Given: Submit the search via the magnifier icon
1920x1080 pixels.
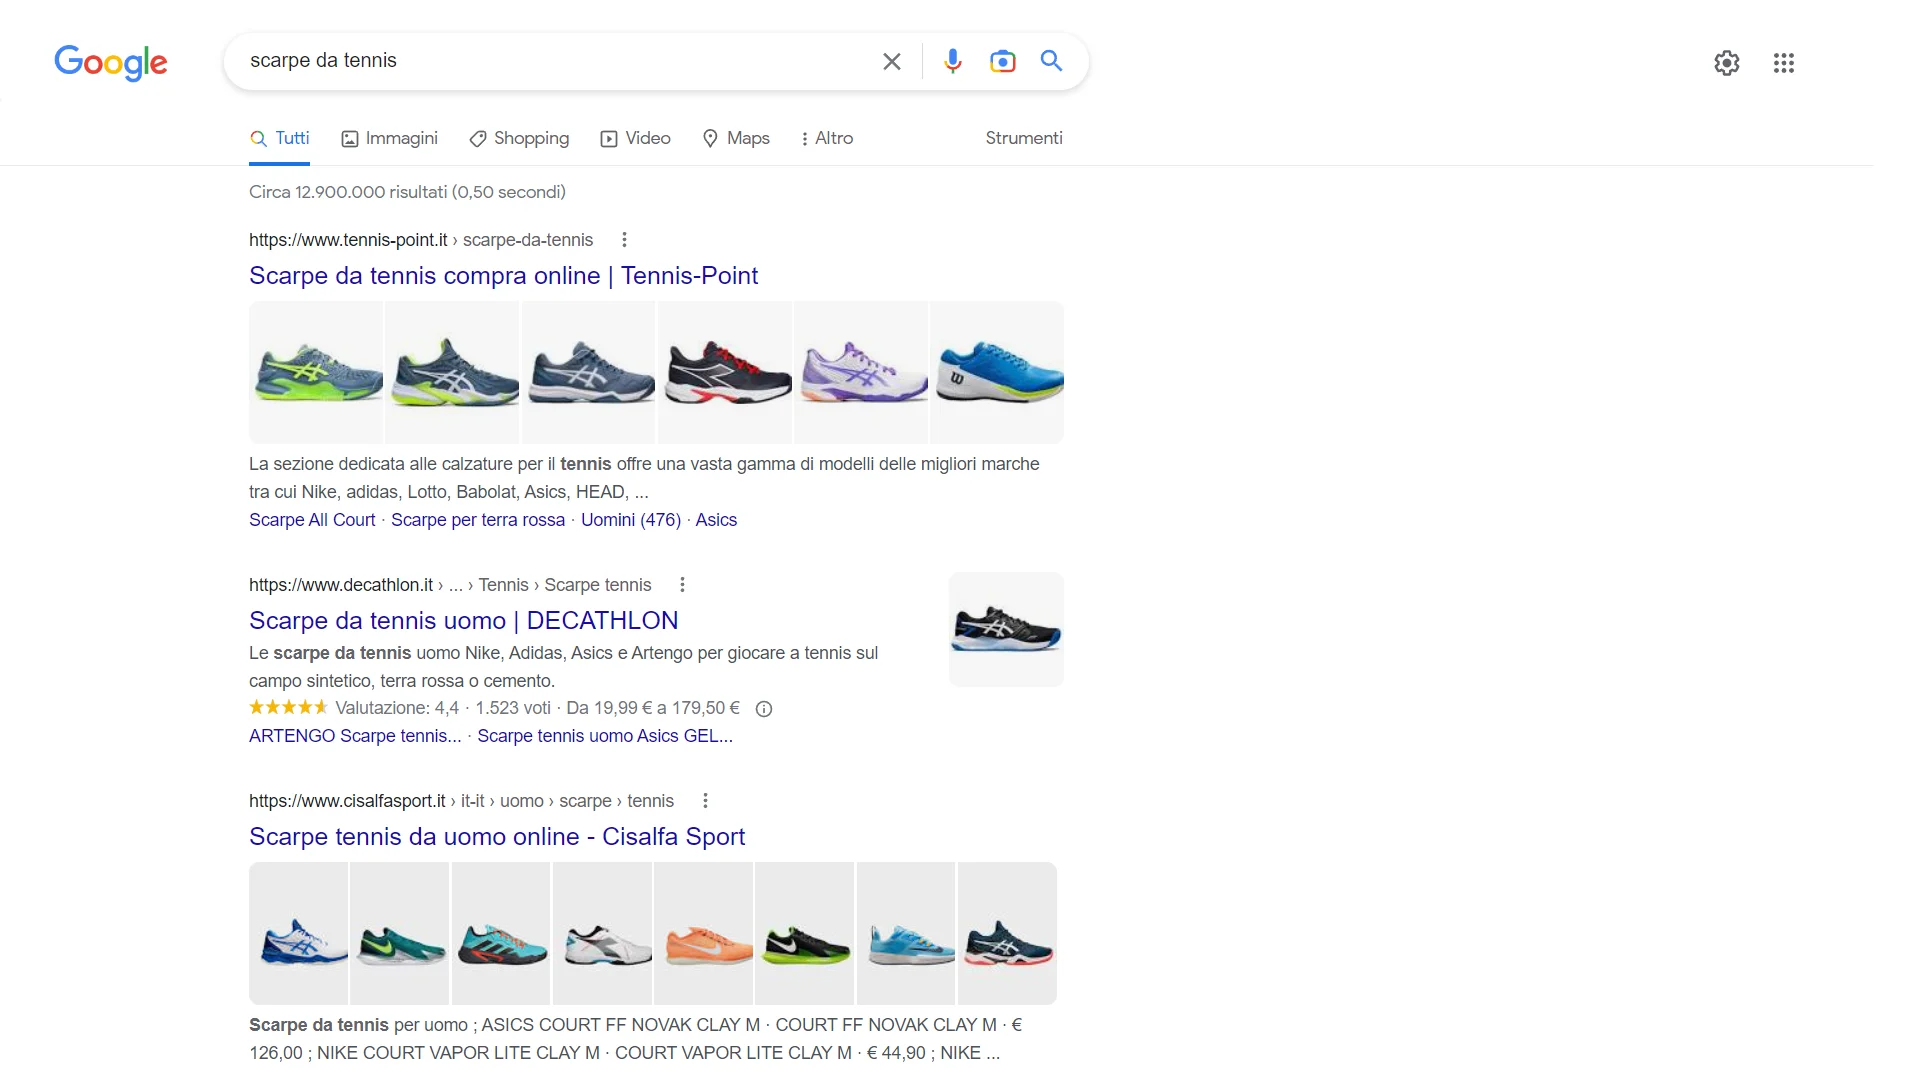Looking at the screenshot, I should [x=1051, y=61].
